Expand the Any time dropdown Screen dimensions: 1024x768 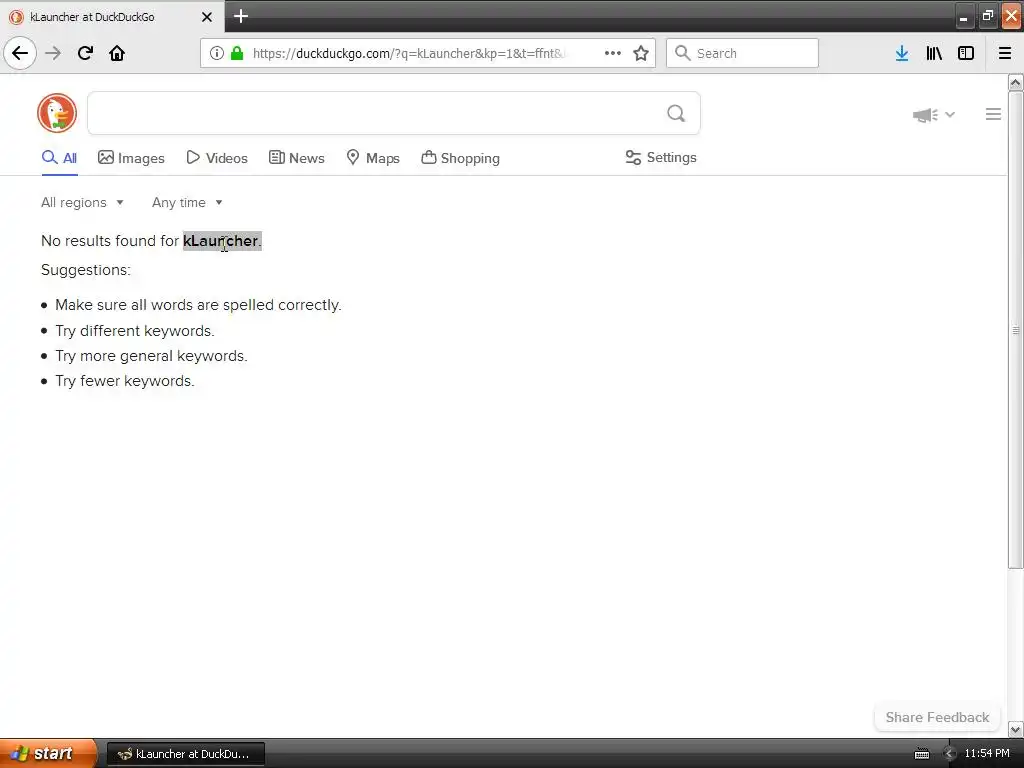pos(187,202)
